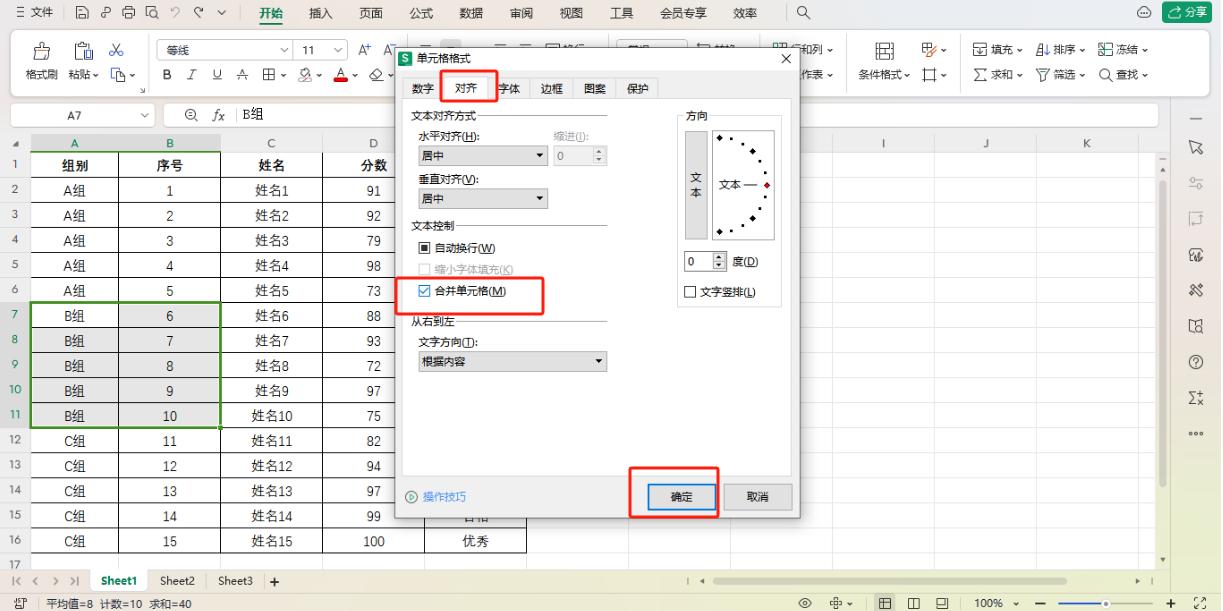Switch to Sheet2 tab

tap(177, 581)
